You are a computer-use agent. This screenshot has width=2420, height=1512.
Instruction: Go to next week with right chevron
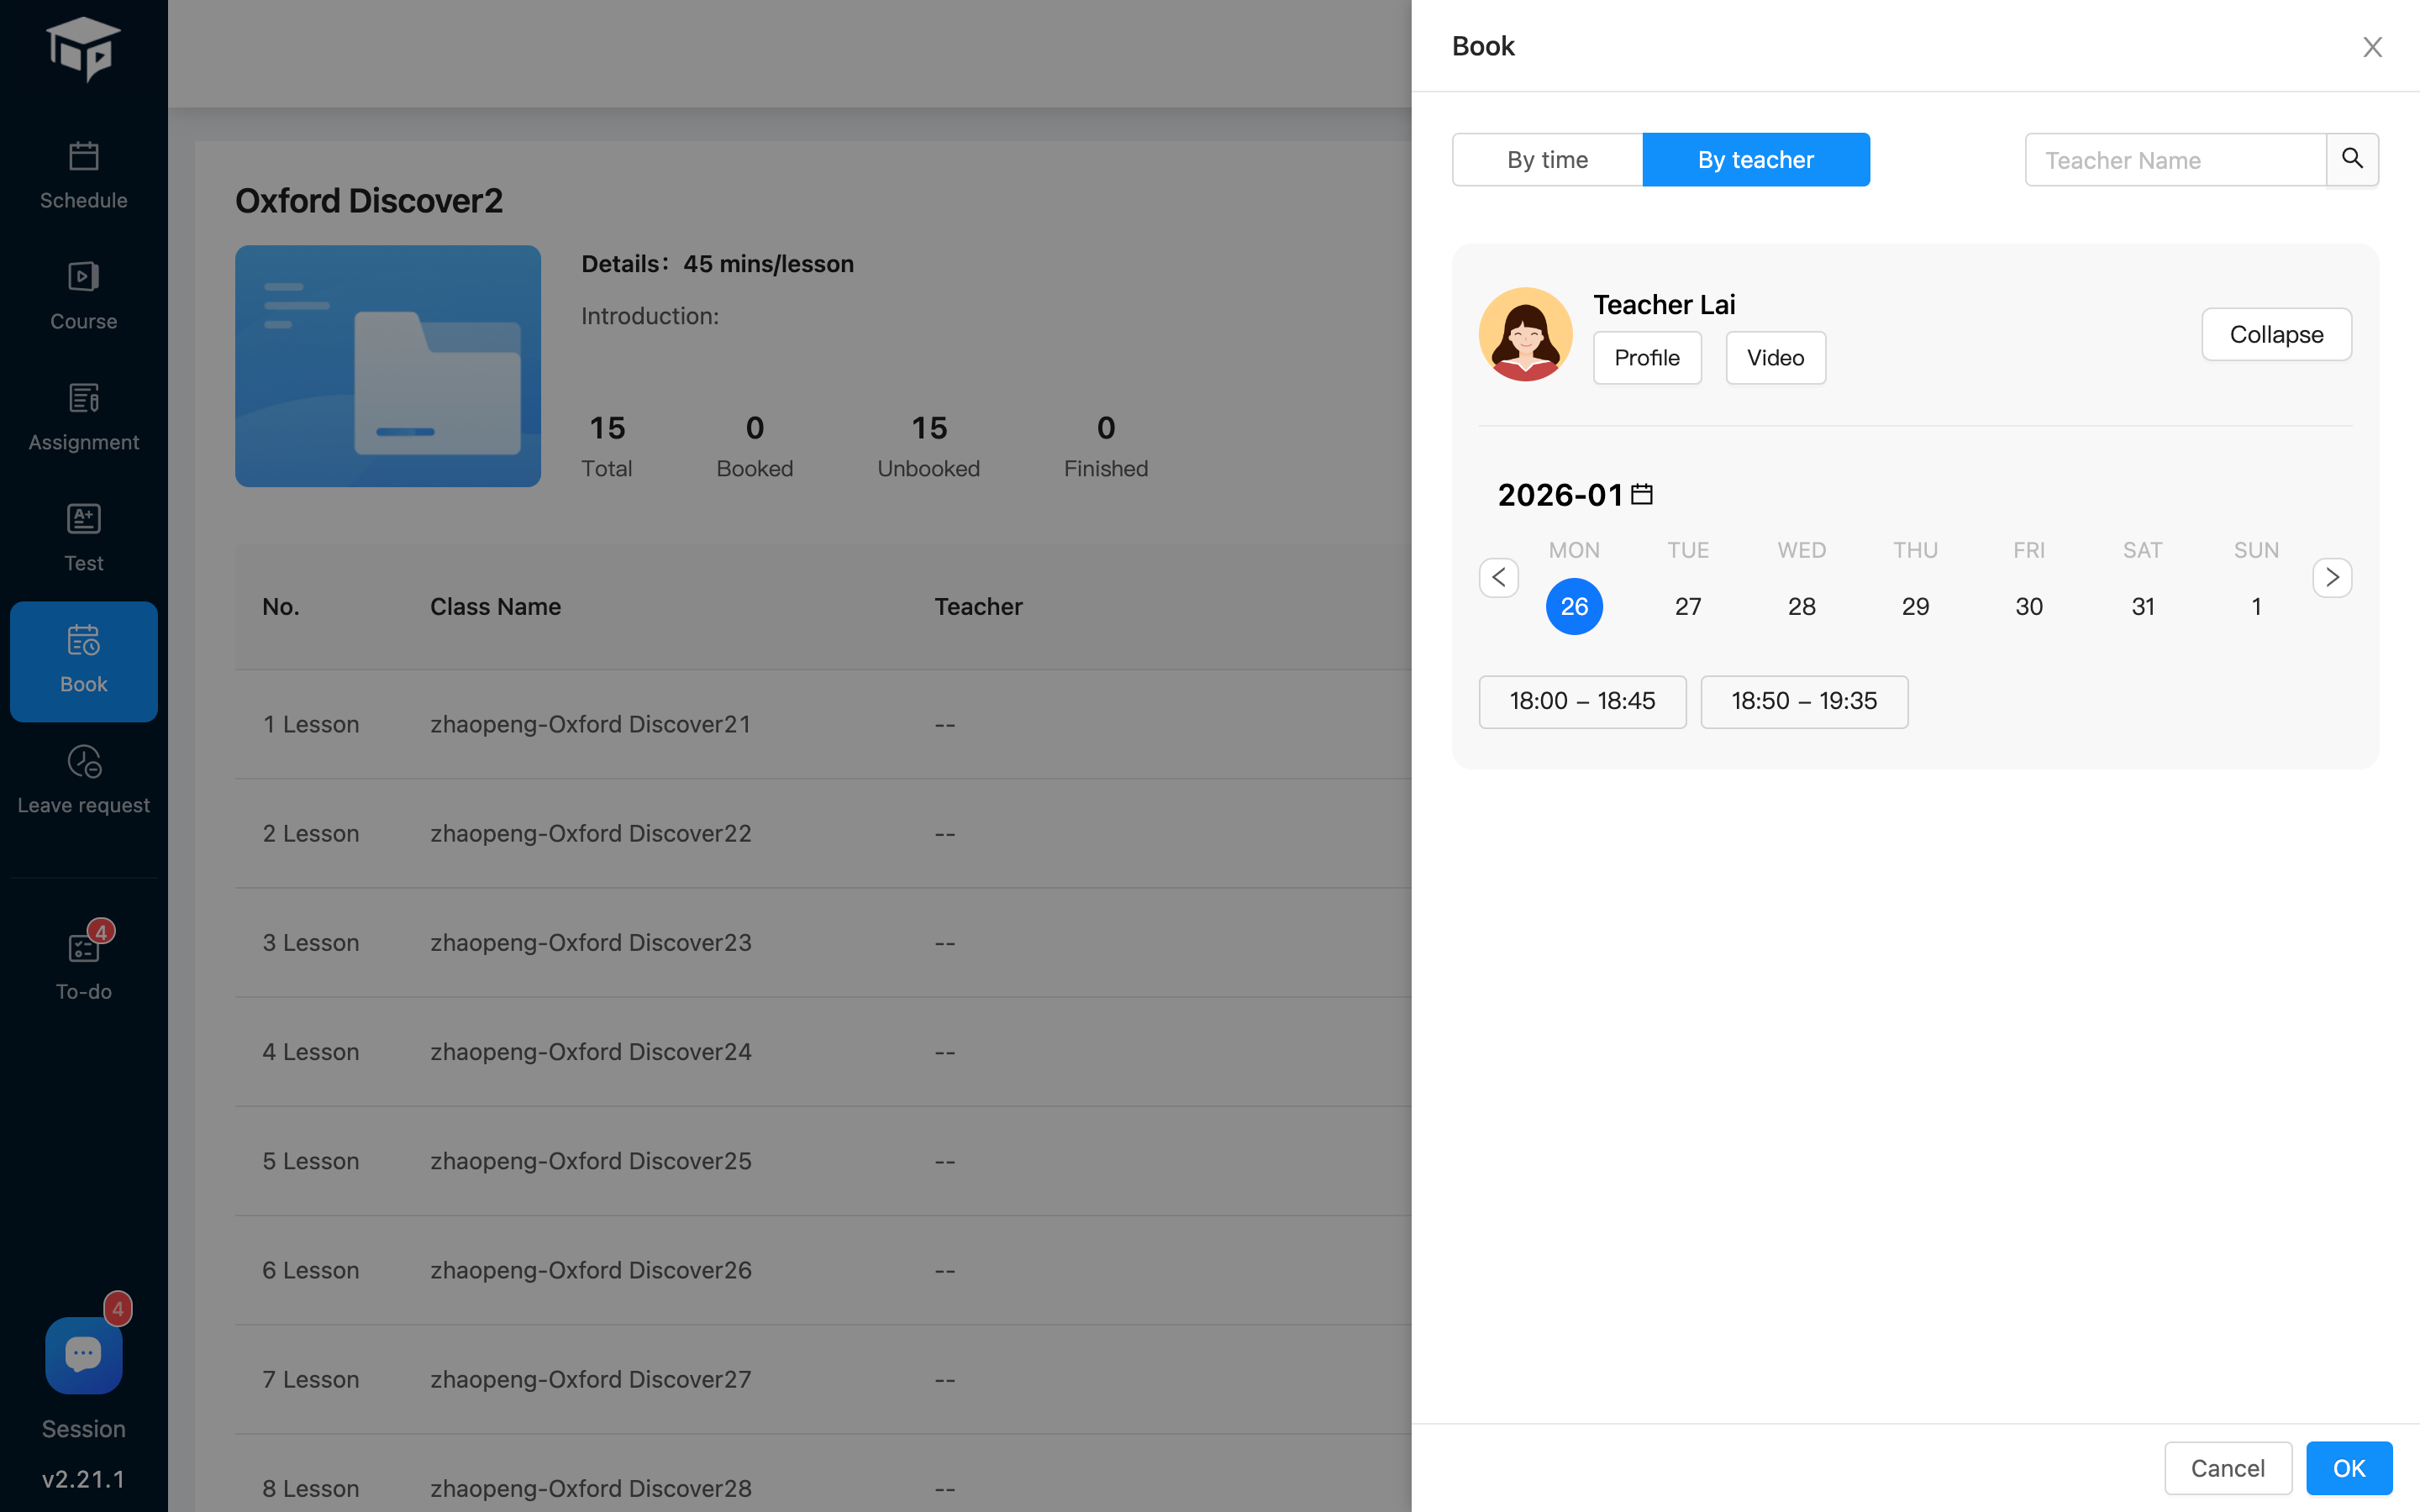2331,577
